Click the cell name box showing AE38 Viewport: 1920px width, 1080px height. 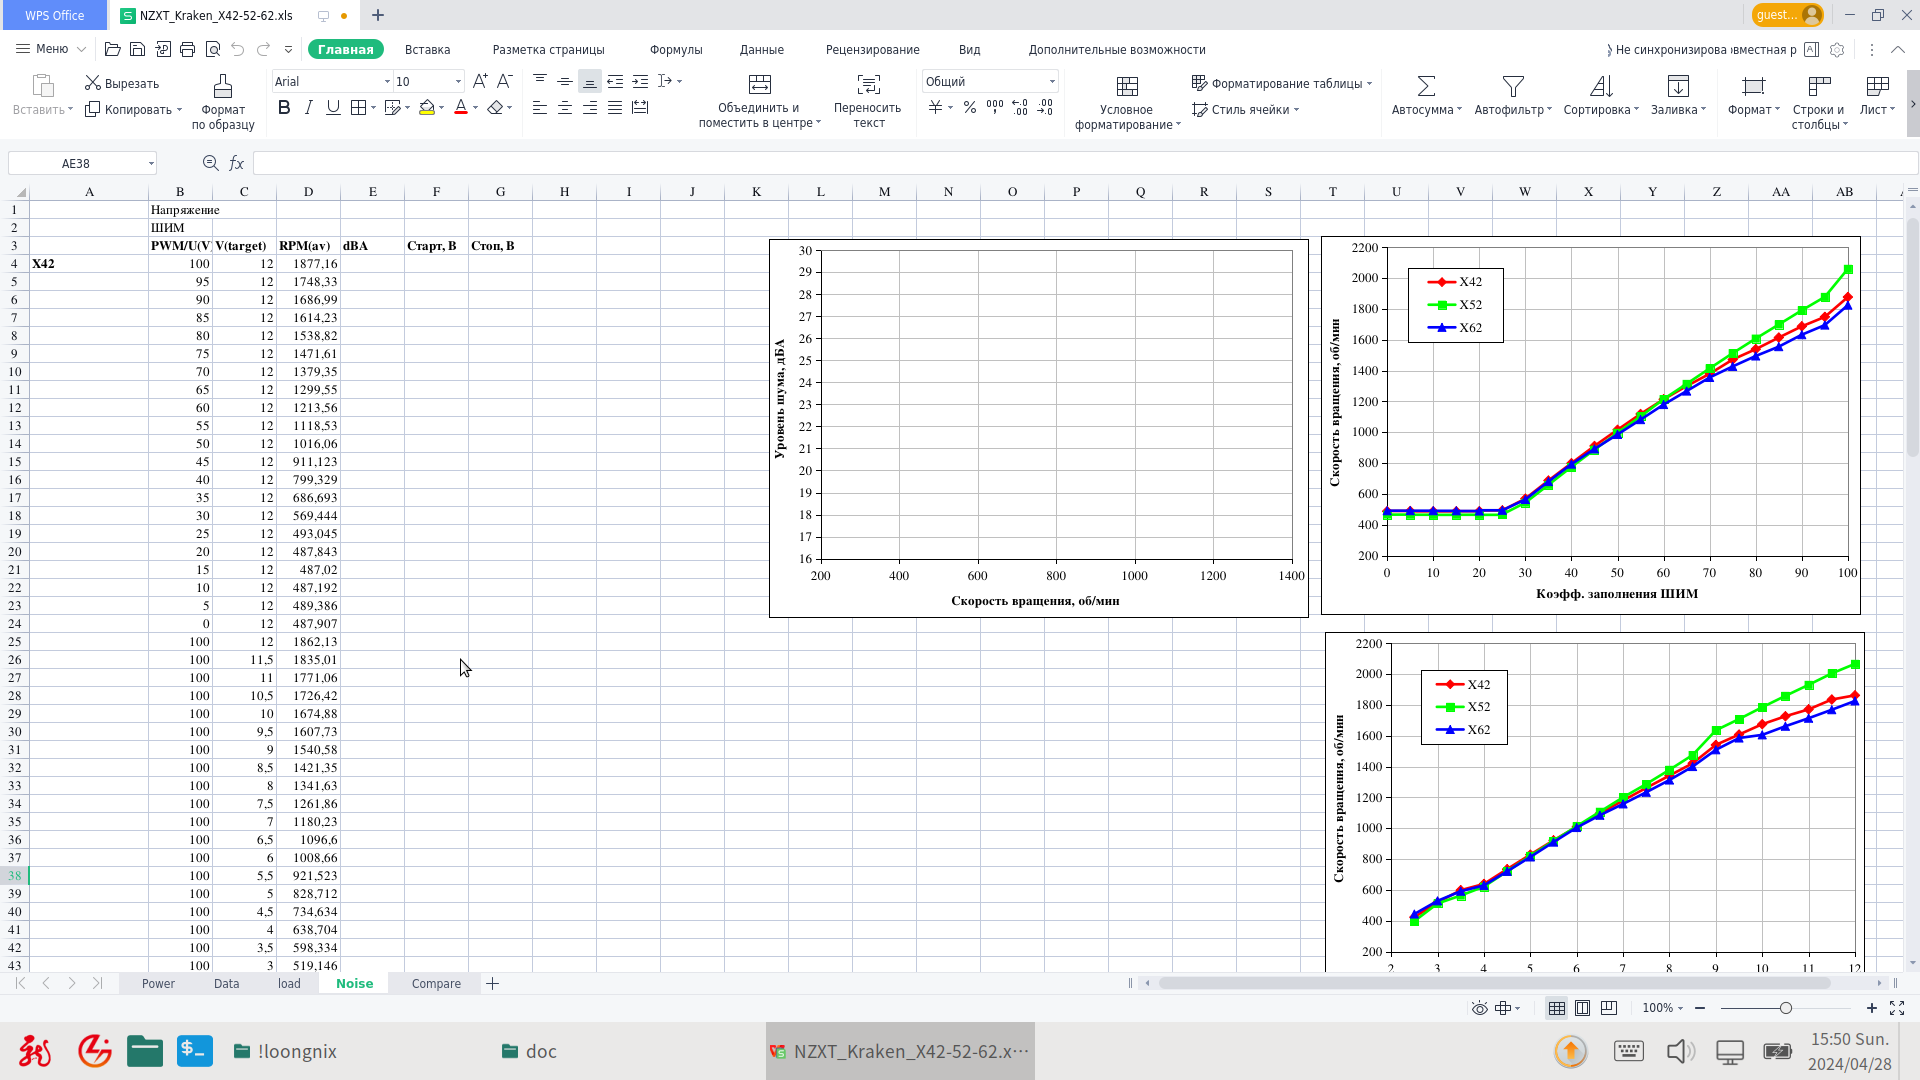click(76, 163)
